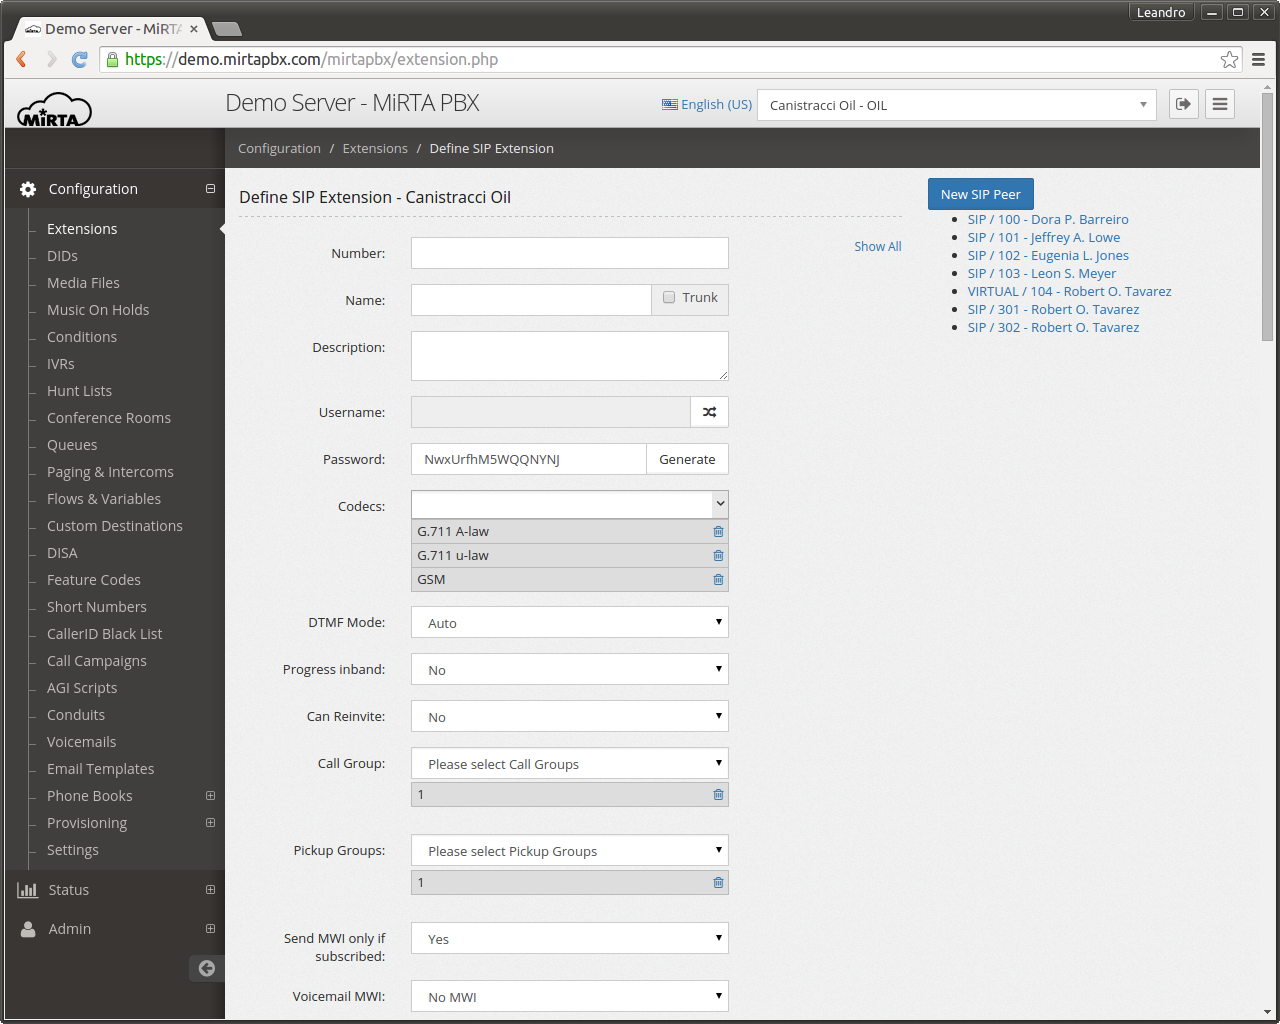This screenshot has width=1280, height=1024.
Task: Collapse the sidebar with arrow icon
Action: click(x=207, y=968)
